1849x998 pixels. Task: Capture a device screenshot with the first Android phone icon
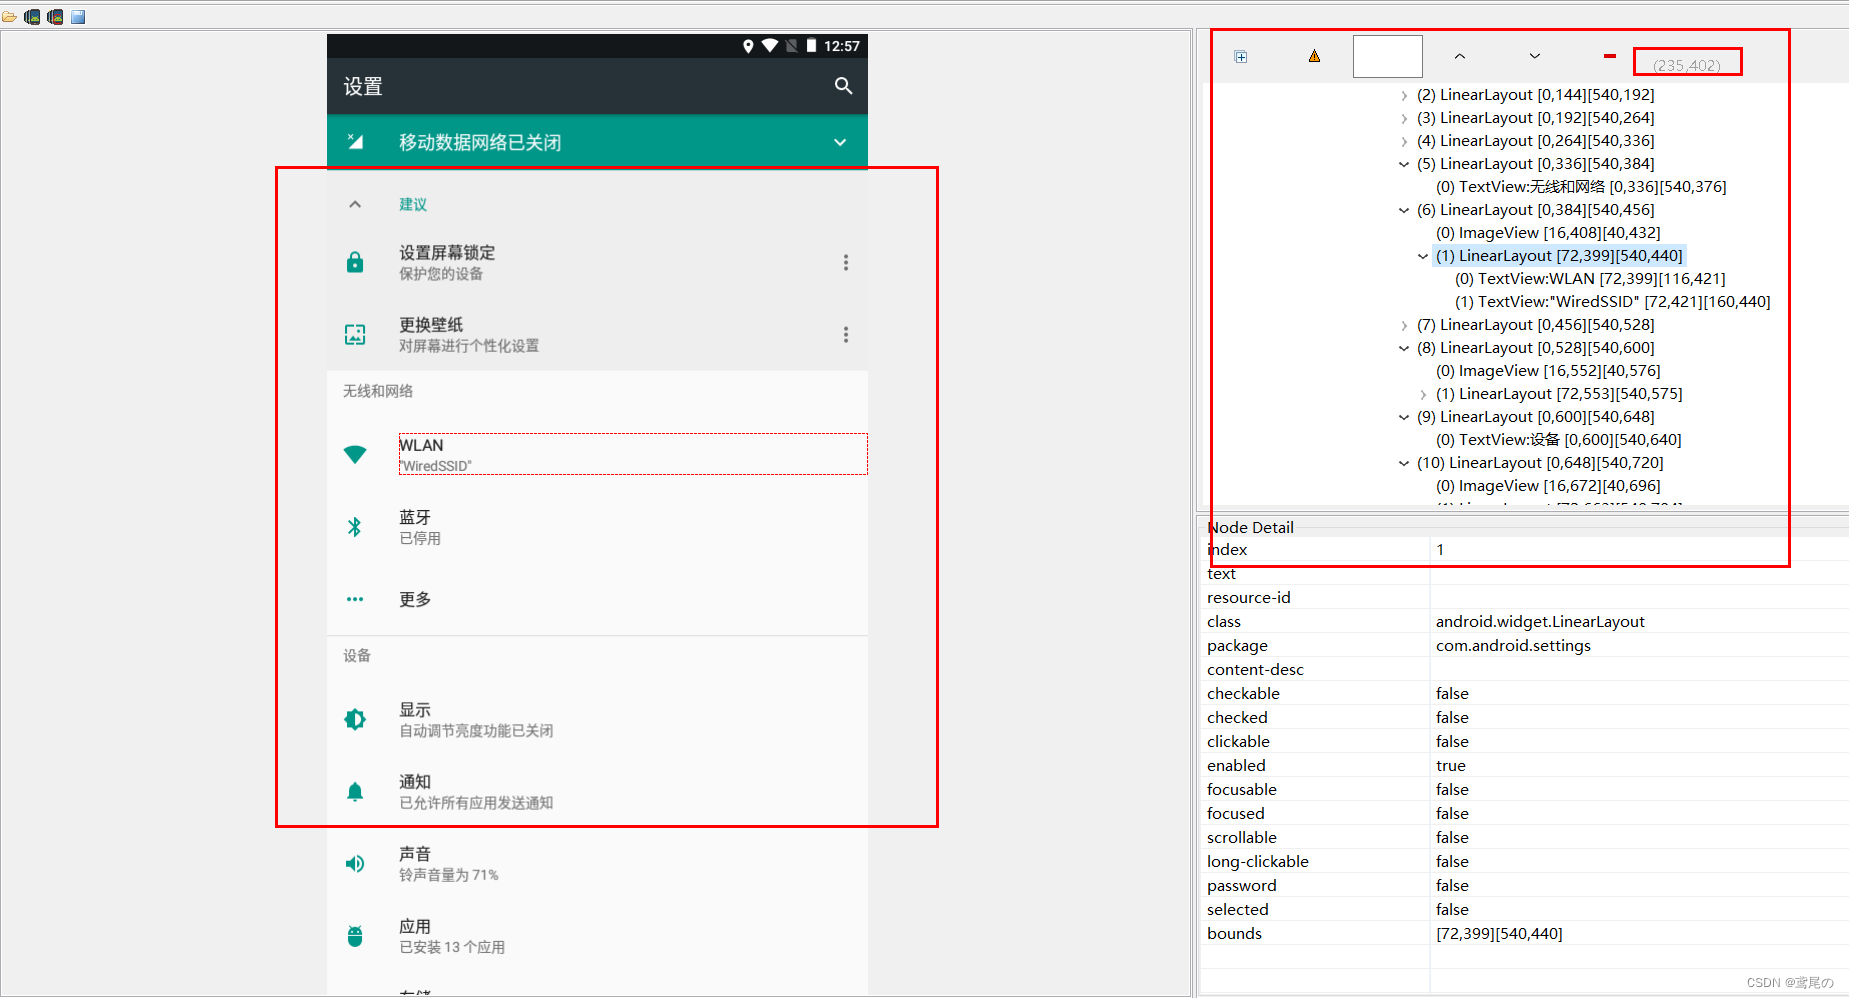coord(32,17)
